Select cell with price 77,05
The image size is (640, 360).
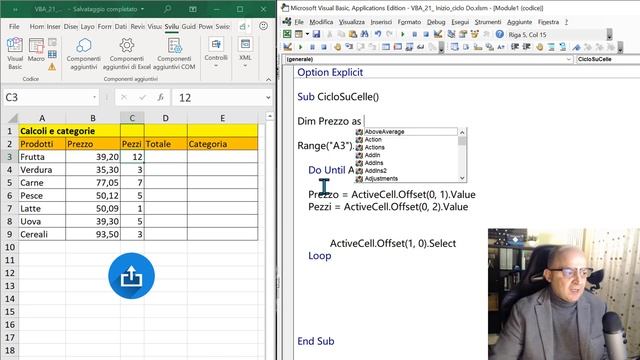(x=93, y=182)
